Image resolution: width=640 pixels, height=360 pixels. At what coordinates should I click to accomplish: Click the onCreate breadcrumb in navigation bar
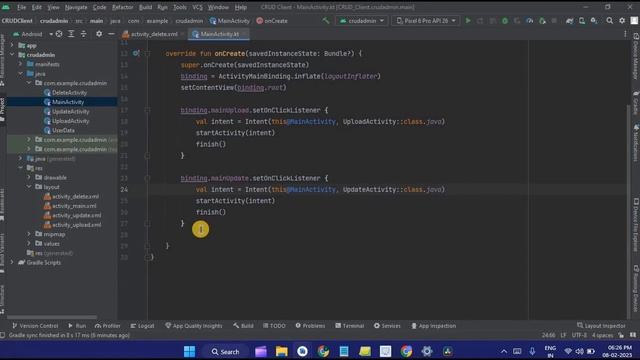[272, 21]
